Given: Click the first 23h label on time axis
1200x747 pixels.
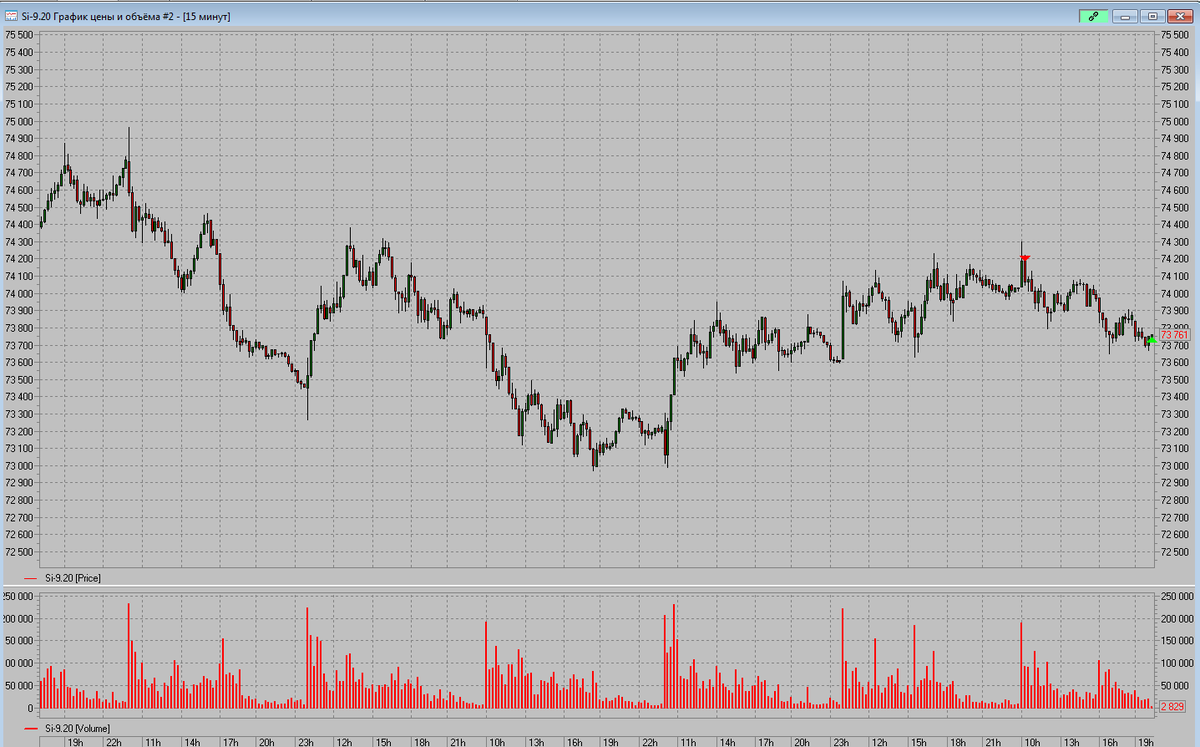Looking at the screenshot, I should 306,742.
